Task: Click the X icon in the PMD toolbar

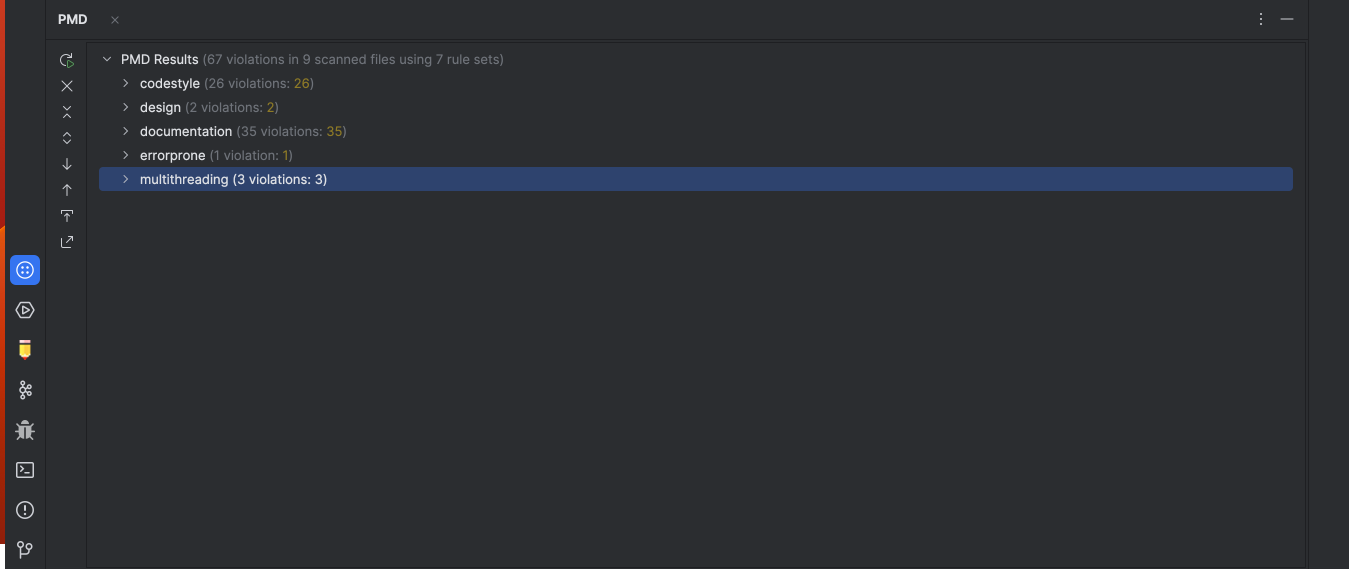Action: click(x=67, y=86)
